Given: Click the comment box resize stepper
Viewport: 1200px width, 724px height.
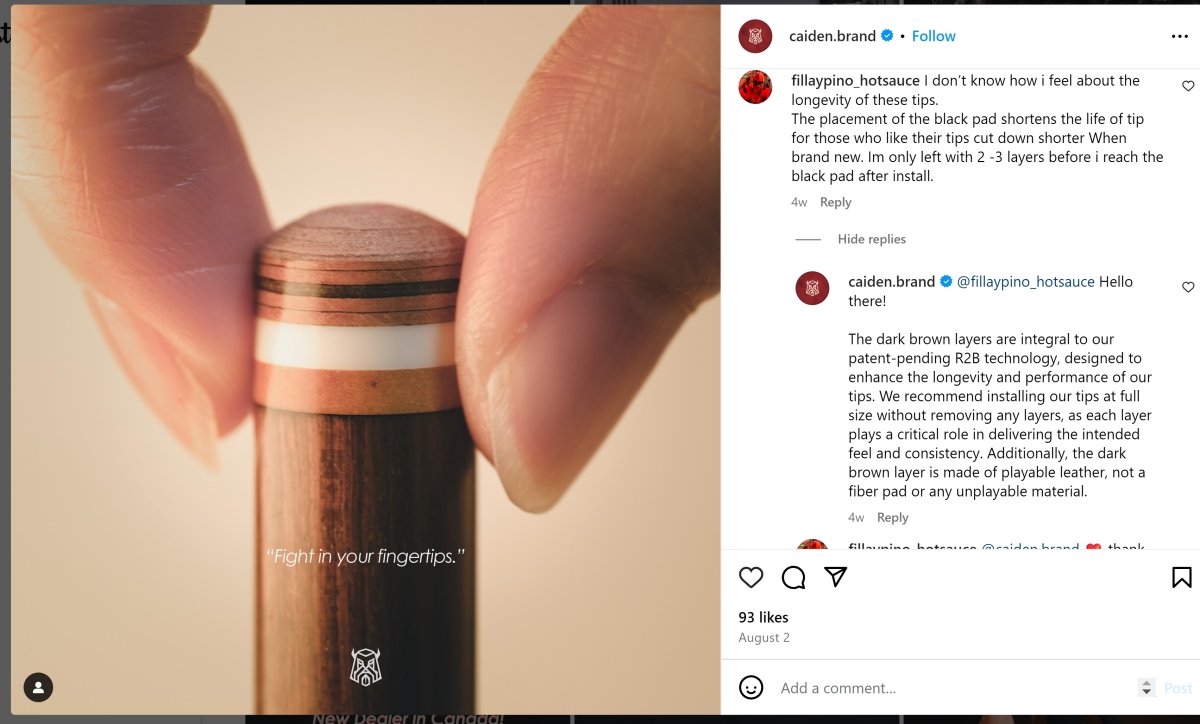Looking at the screenshot, I should [x=1147, y=687].
